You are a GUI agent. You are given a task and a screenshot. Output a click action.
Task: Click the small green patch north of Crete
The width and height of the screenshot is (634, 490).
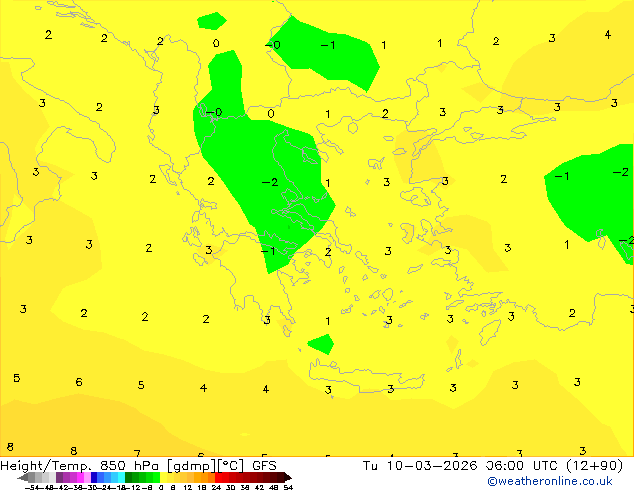pyautogui.click(x=321, y=344)
